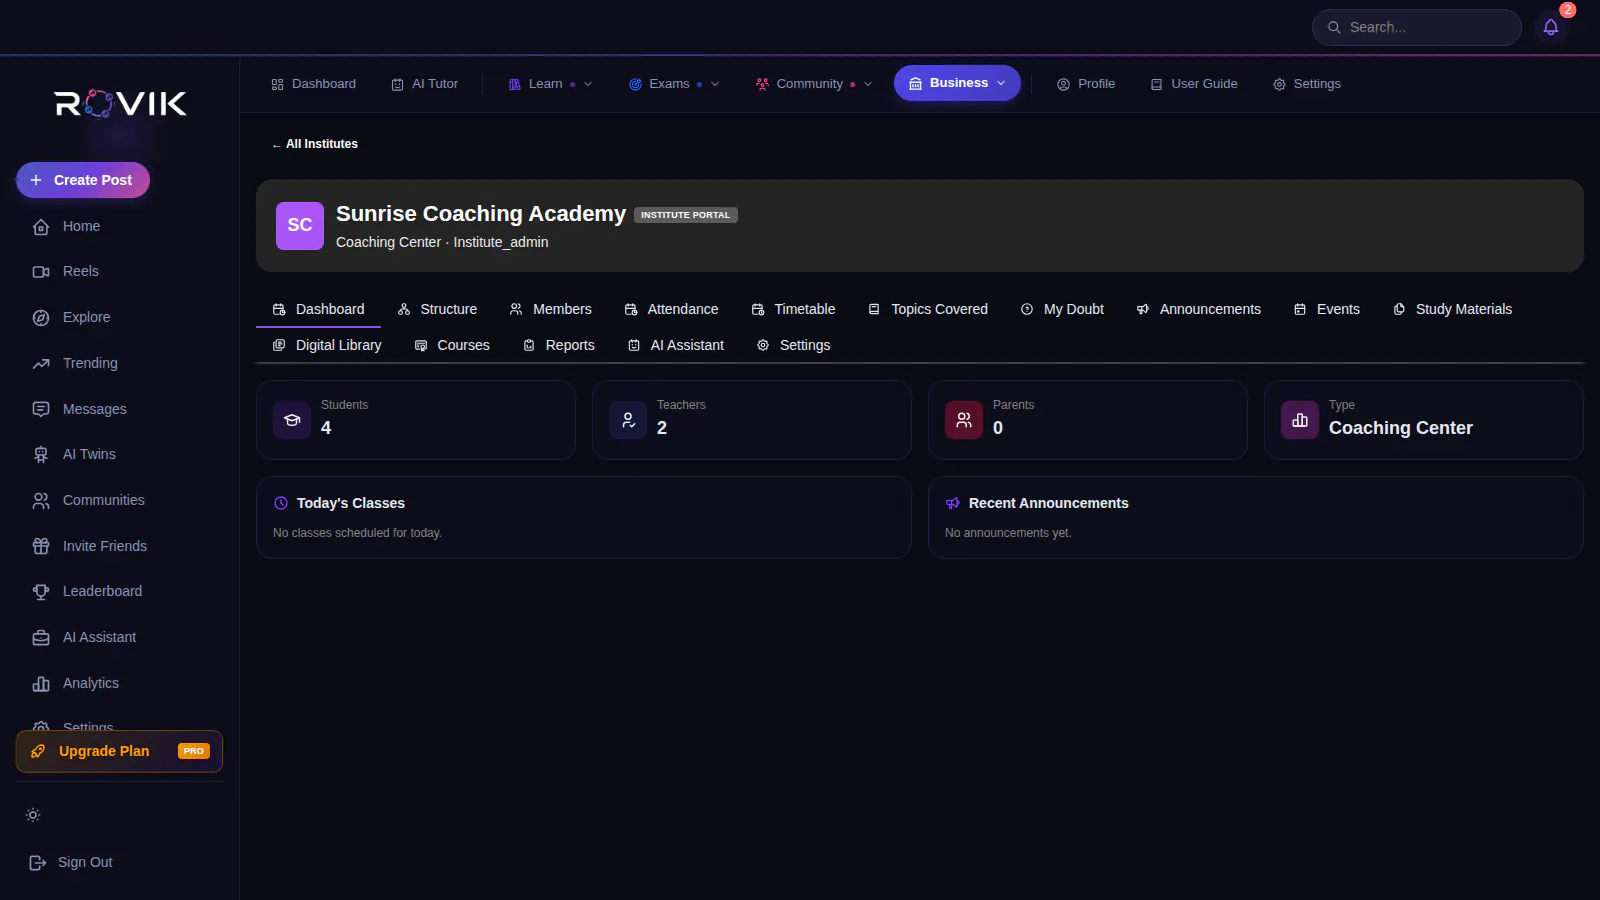Click the Today's Classes clock icon
Screen dimensions: 1600x900
[x=281, y=503]
